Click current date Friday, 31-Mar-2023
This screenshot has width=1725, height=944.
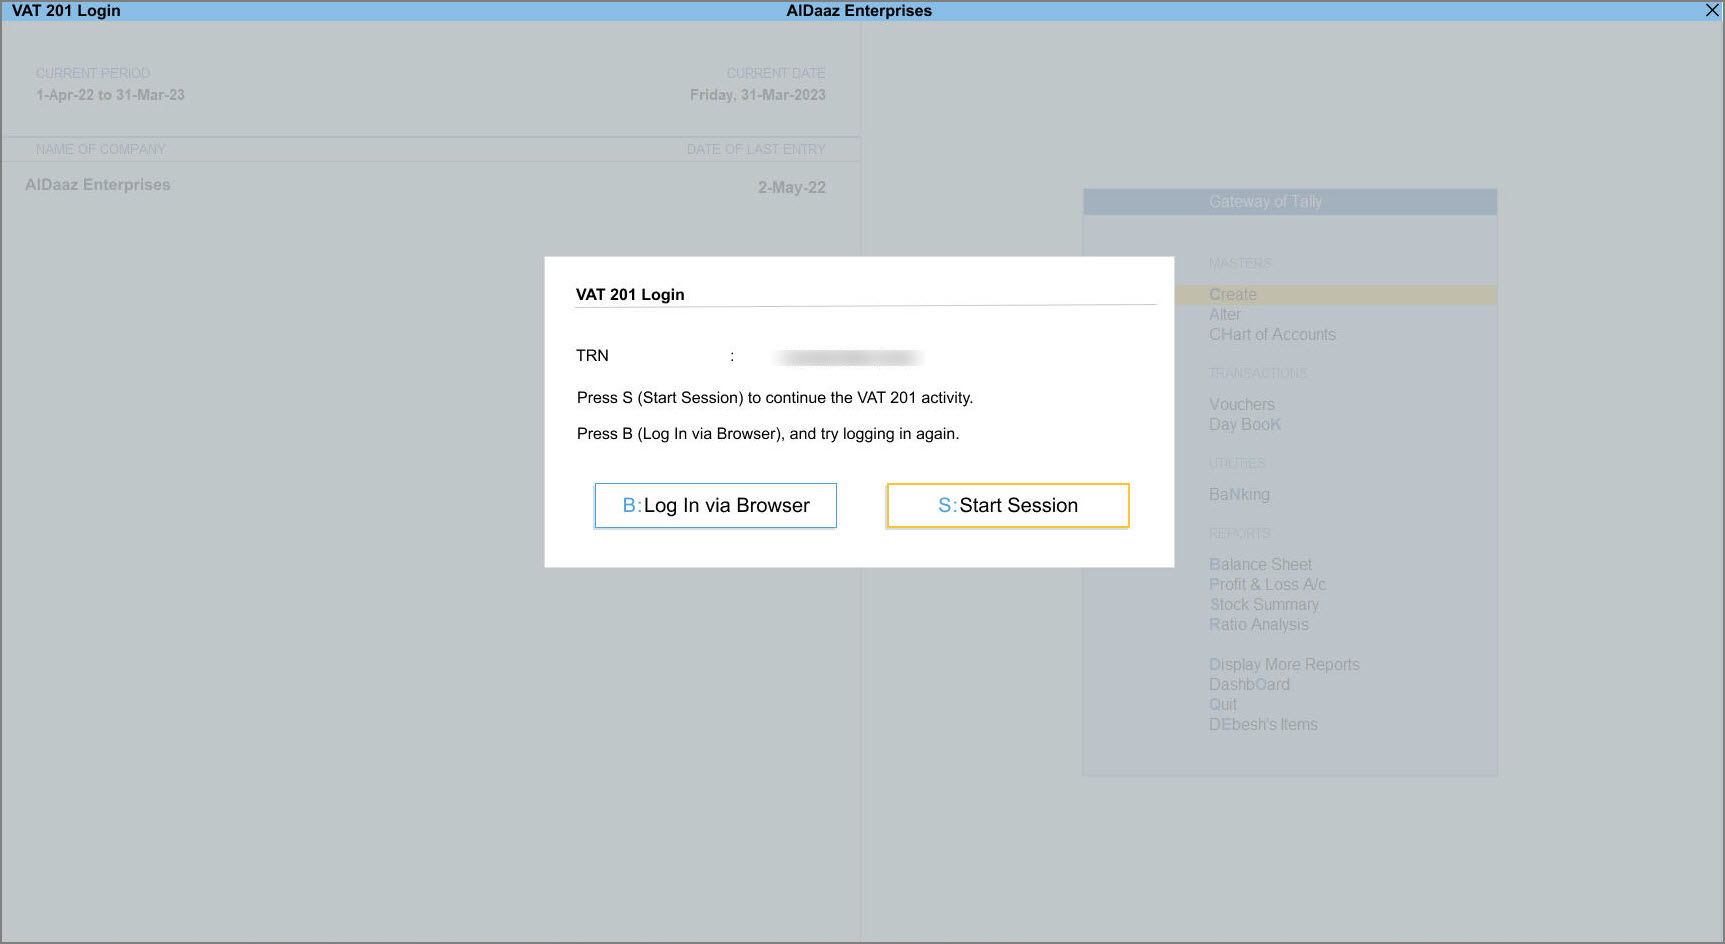758,95
